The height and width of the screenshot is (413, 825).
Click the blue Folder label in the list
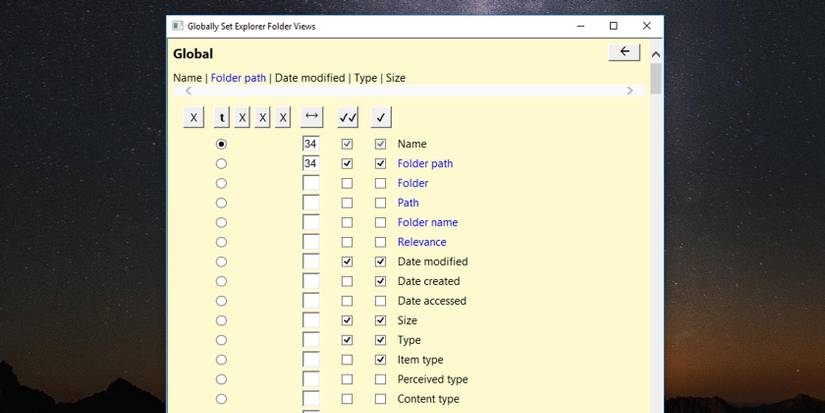point(413,183)
